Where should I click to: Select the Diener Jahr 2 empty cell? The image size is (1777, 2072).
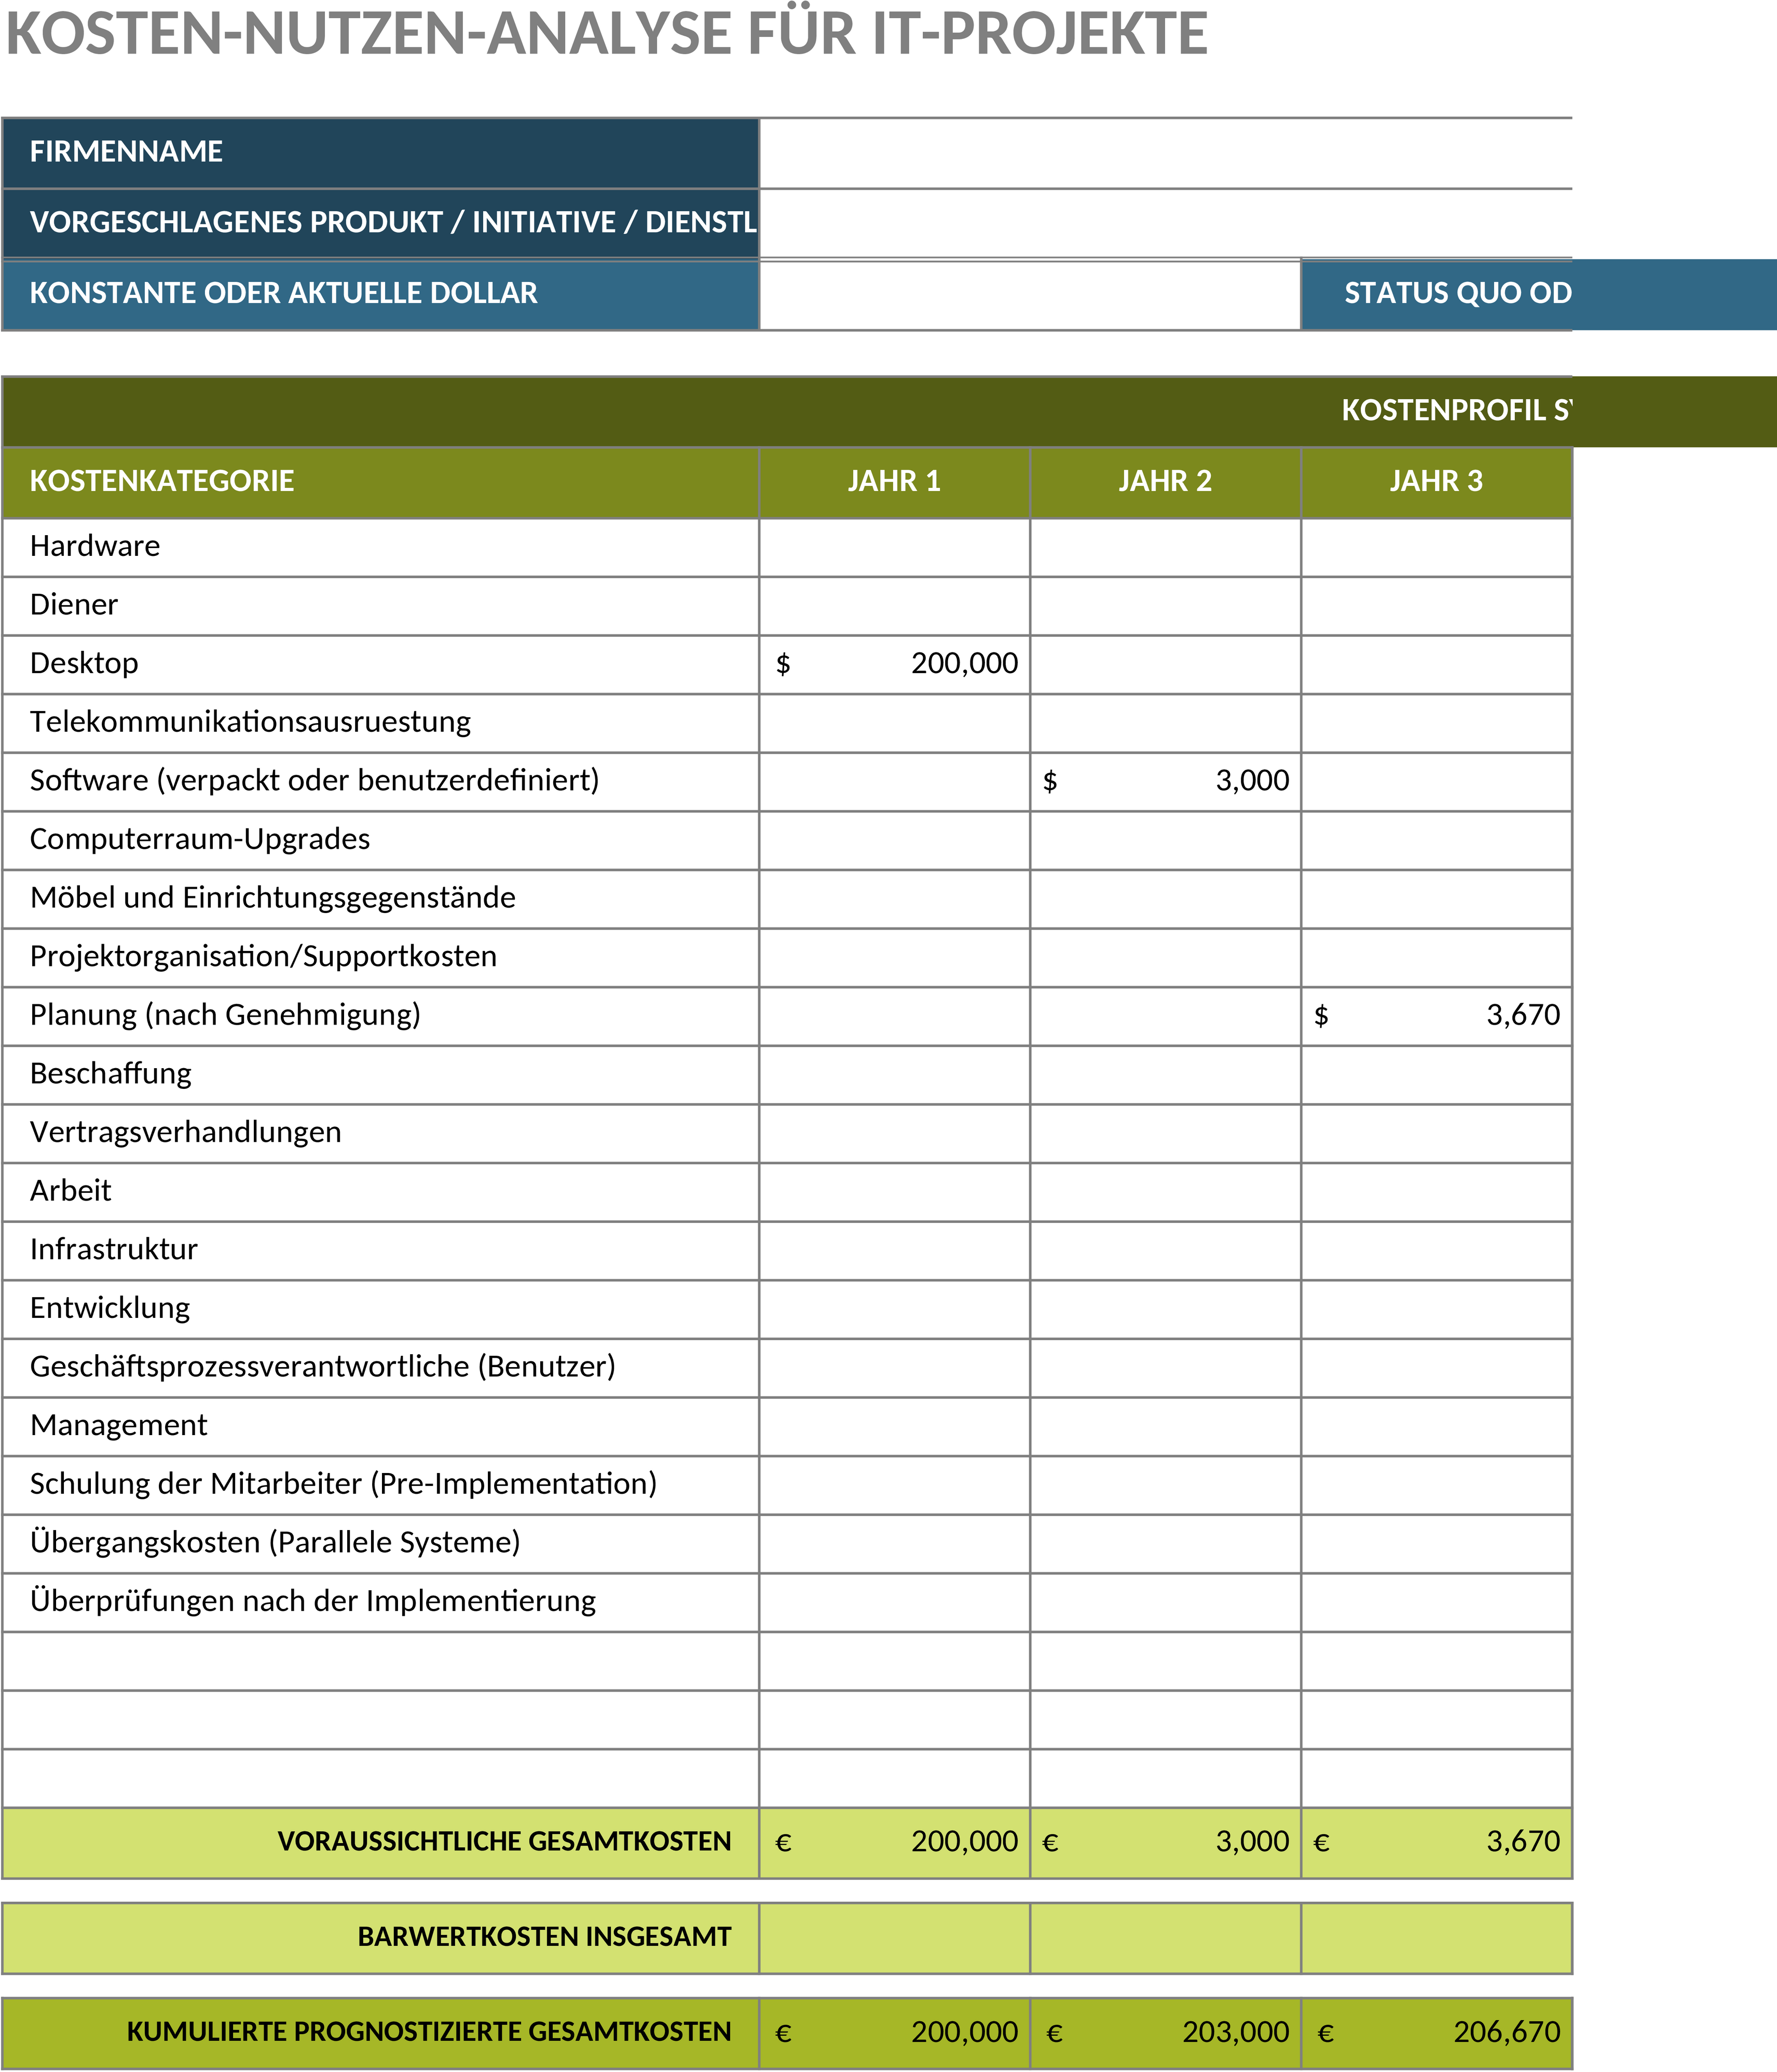coord(1165,605)
